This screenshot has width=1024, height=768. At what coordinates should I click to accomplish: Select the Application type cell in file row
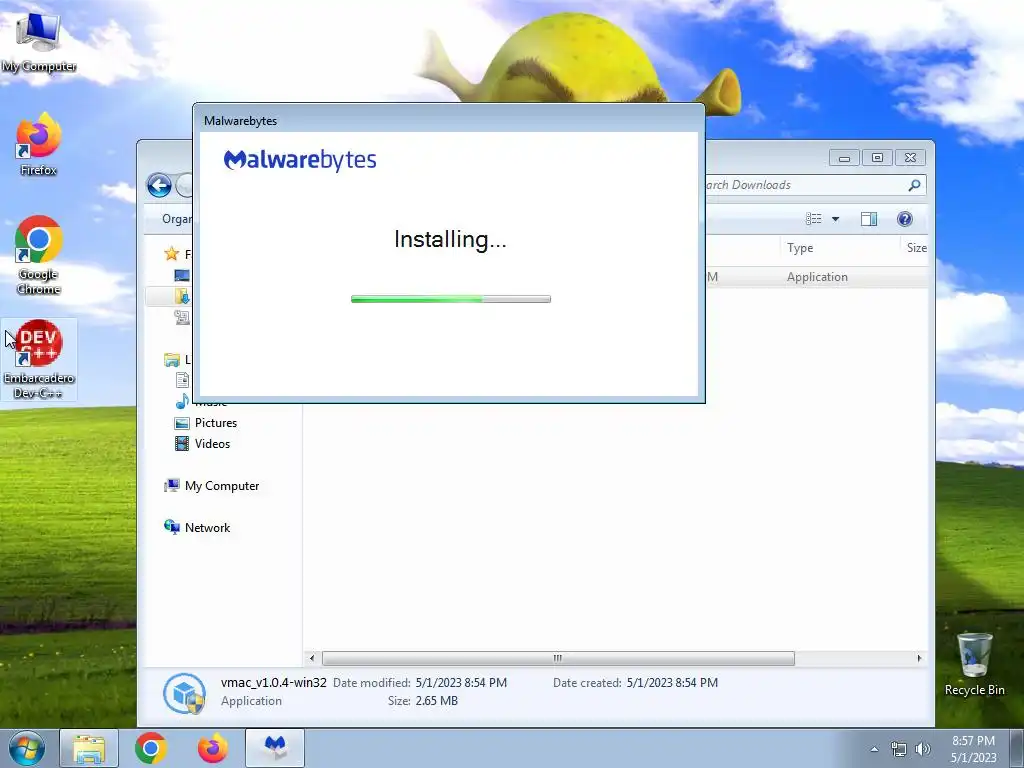click(x=817, y=277)
